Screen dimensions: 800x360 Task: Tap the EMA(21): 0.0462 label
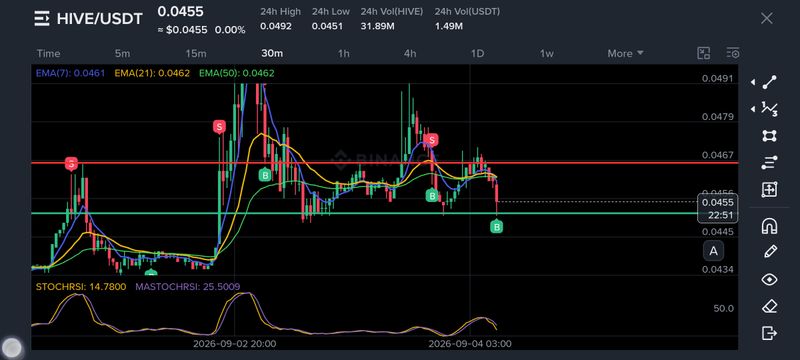pos(152,73)
